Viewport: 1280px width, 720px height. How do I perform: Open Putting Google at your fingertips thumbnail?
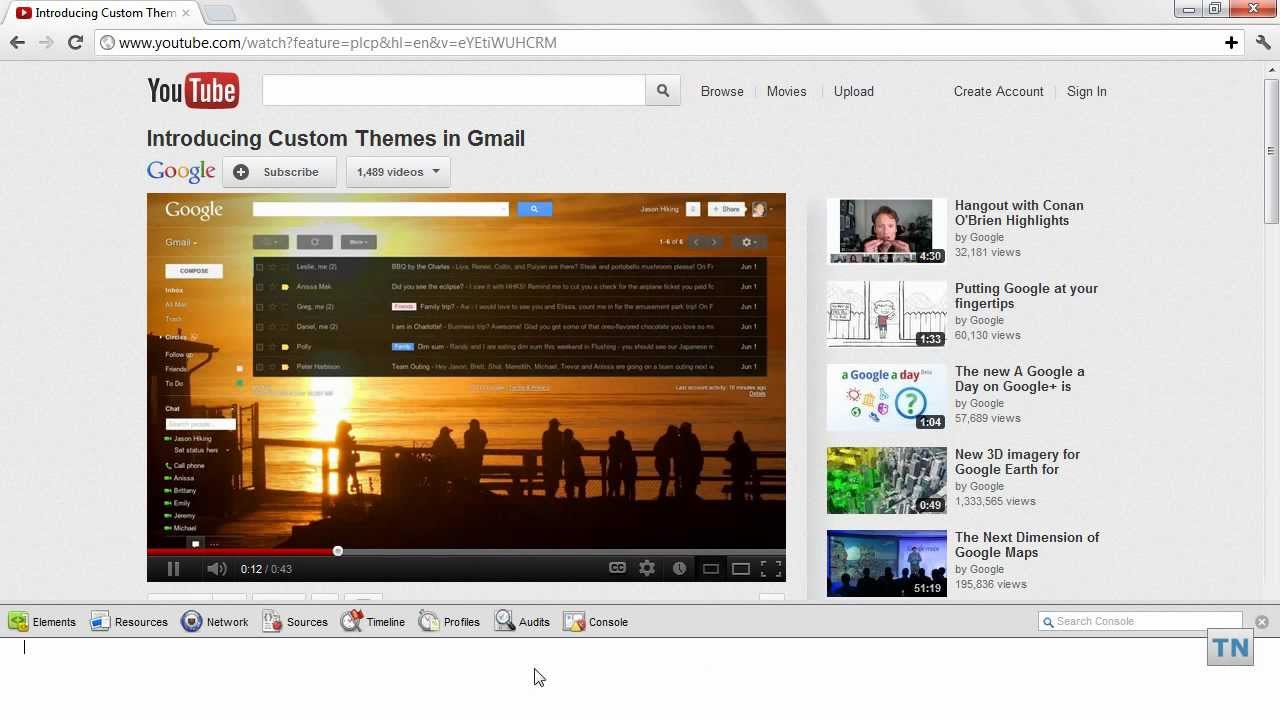point(886,314)
